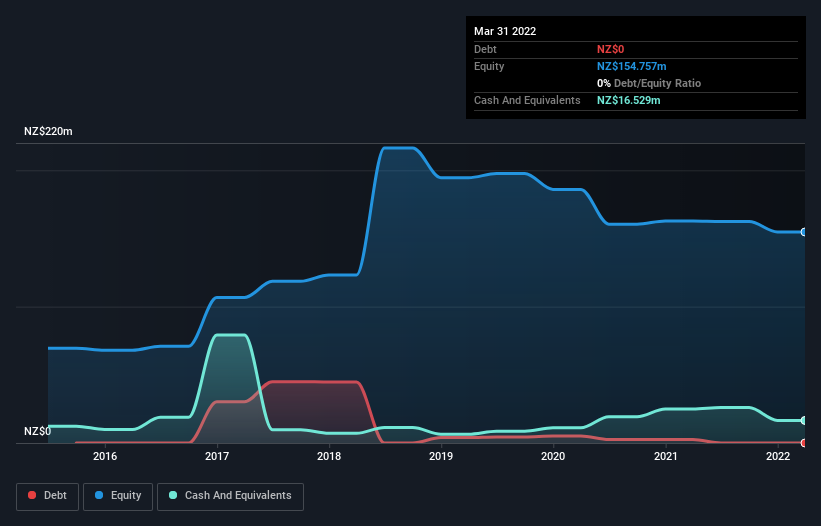The image size is (821, 526).
Task: Select the 2021 x-axis label
Action: point(665,456)
